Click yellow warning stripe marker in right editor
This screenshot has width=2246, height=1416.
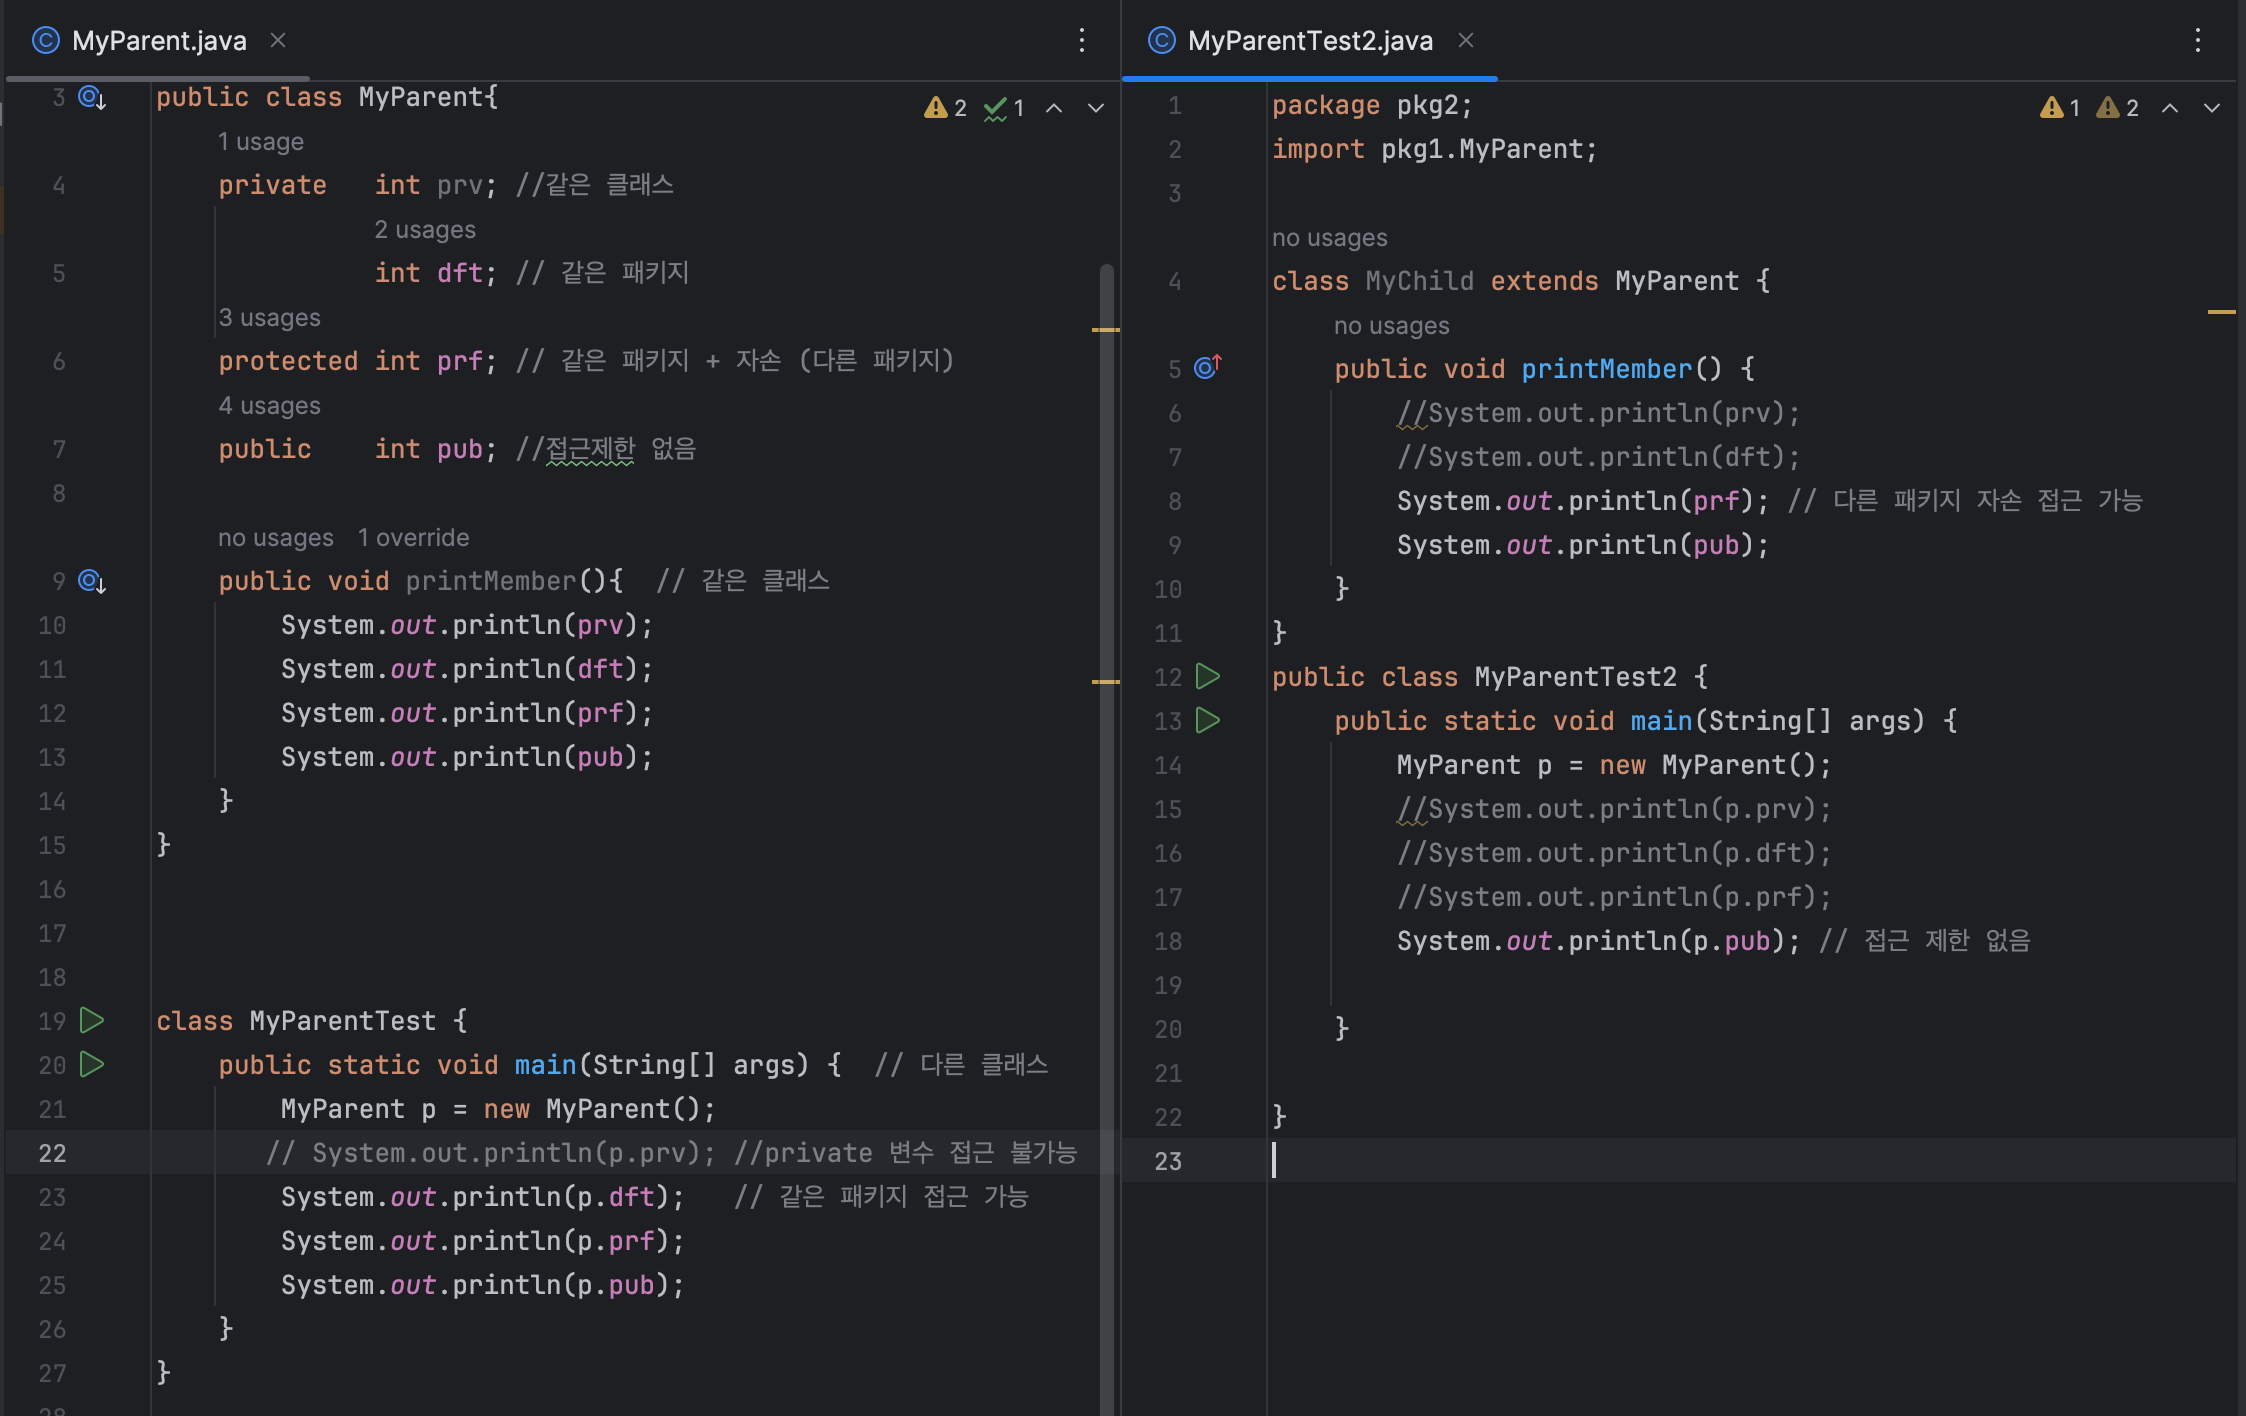2220,312
